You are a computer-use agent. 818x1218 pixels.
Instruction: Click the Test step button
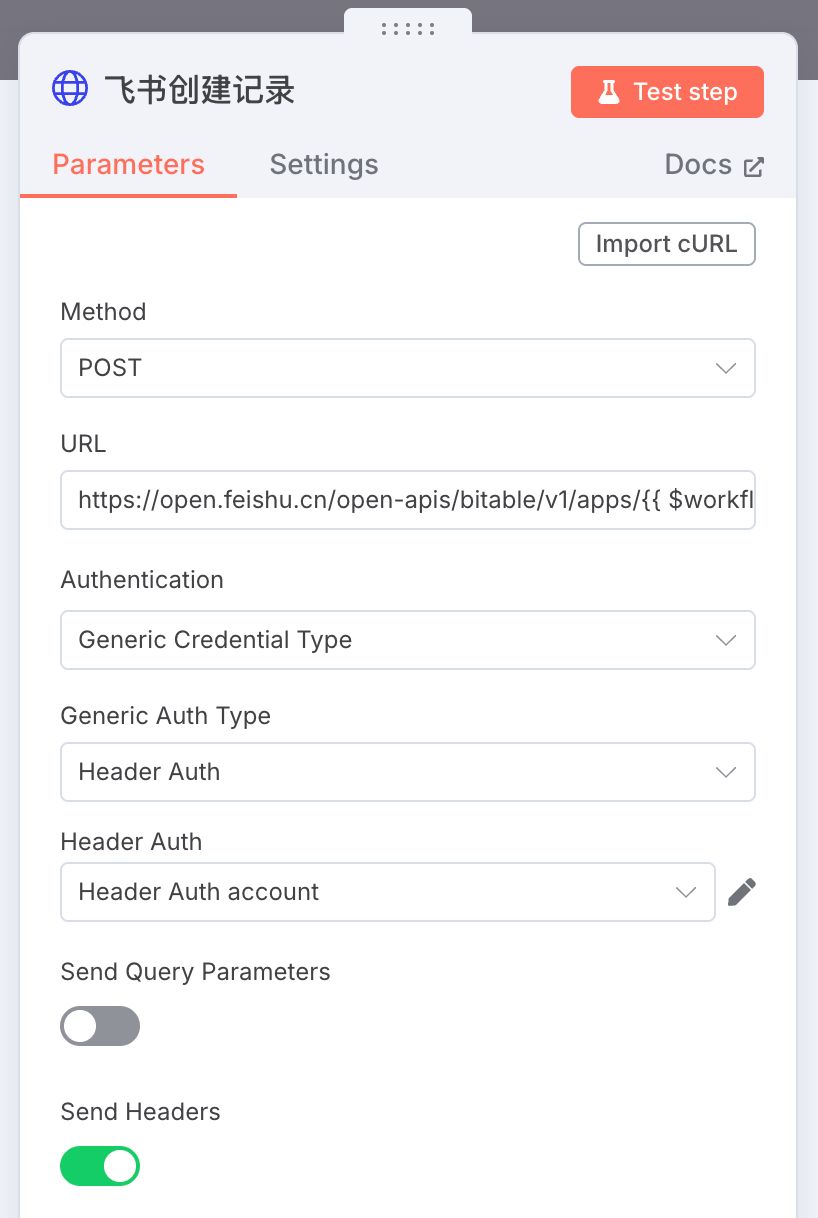coord(667,91)
